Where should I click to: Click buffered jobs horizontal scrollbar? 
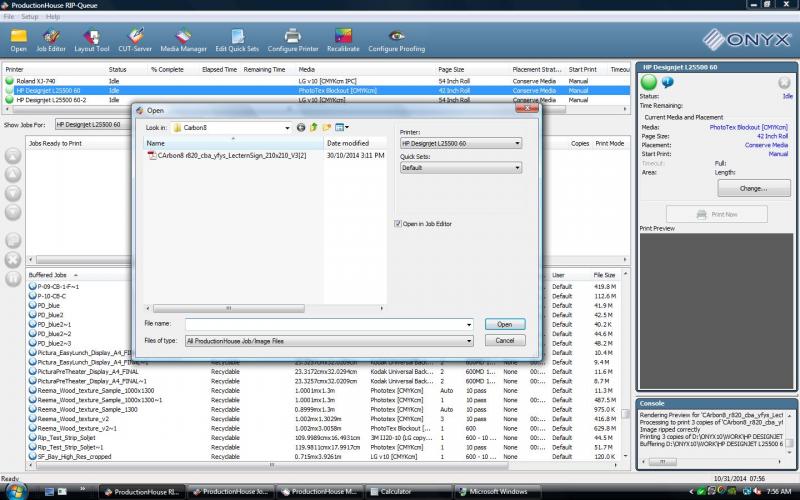tap(272, 465)
